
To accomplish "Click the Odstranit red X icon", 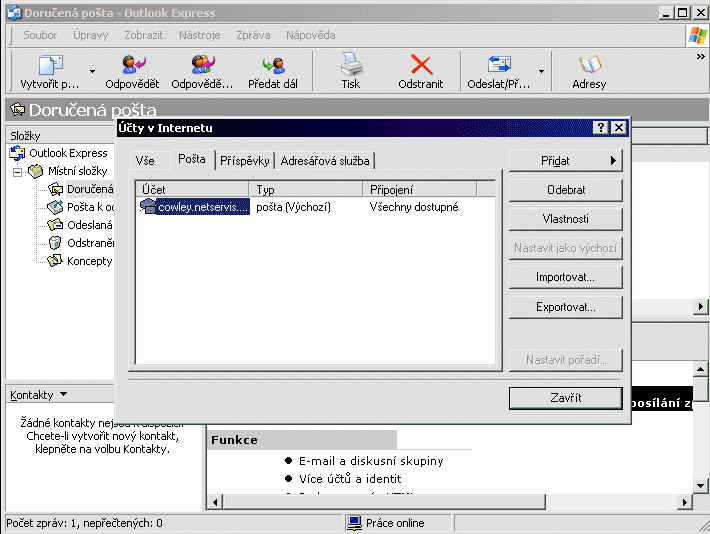I will 422,66.
